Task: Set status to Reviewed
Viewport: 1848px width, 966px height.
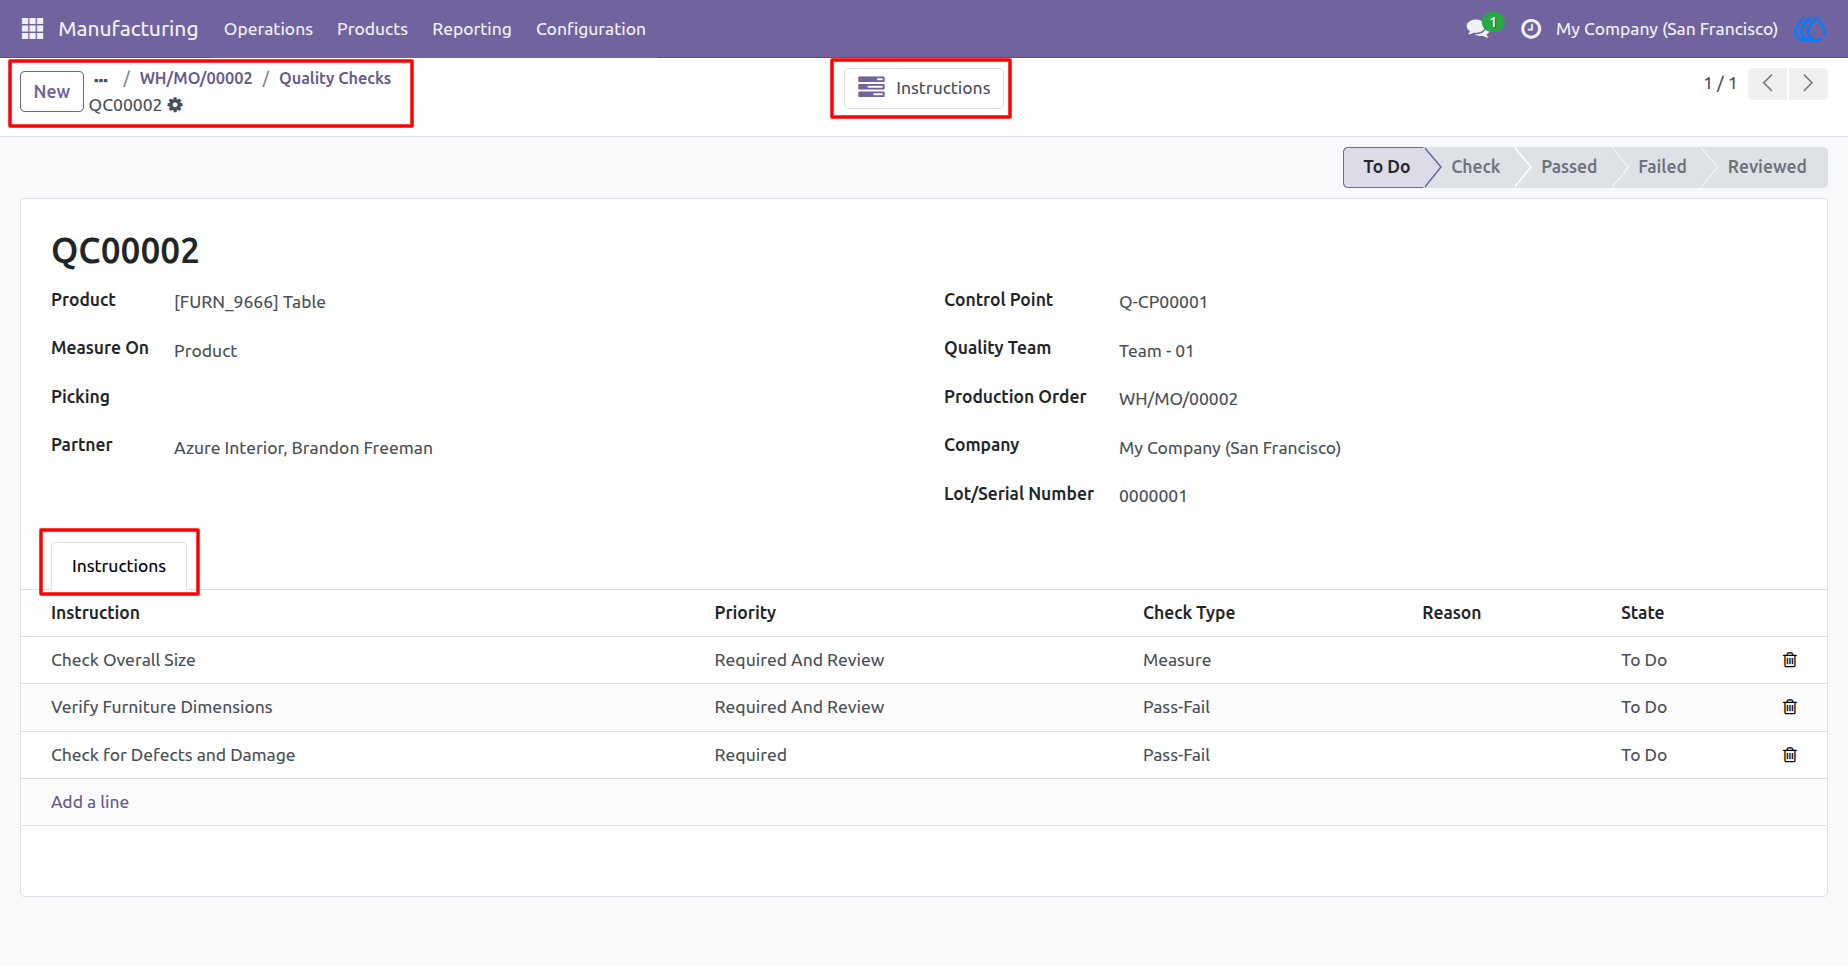Action: pos(1767,167)
